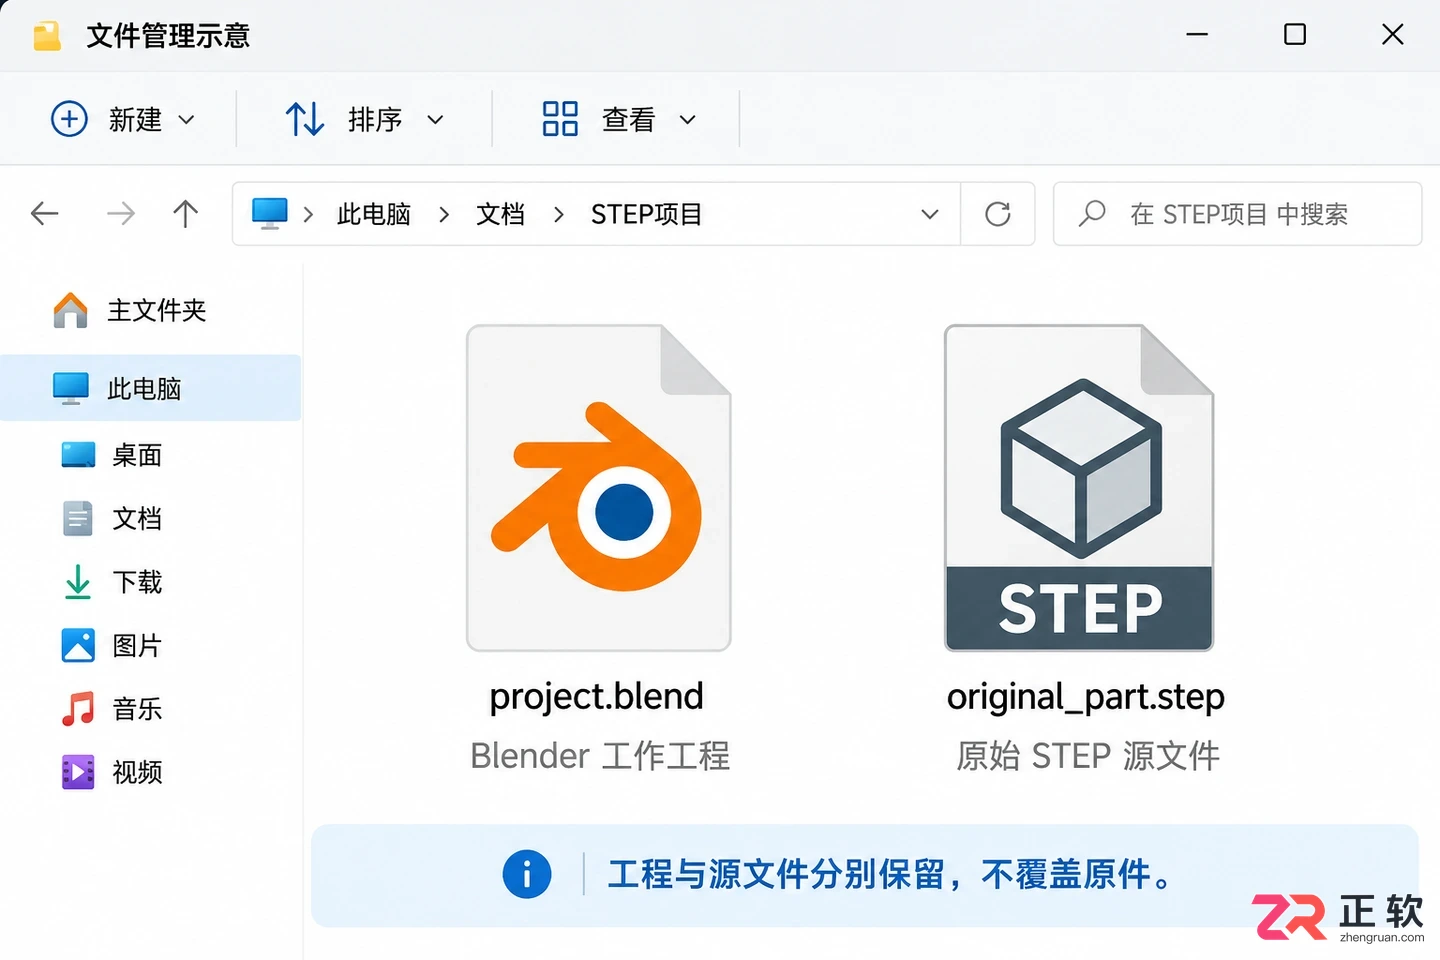Open 桌面 label in the sidebar
The width and height of the screenshot is (1440, 960).
pyautogui.click(x=137, y=455)
